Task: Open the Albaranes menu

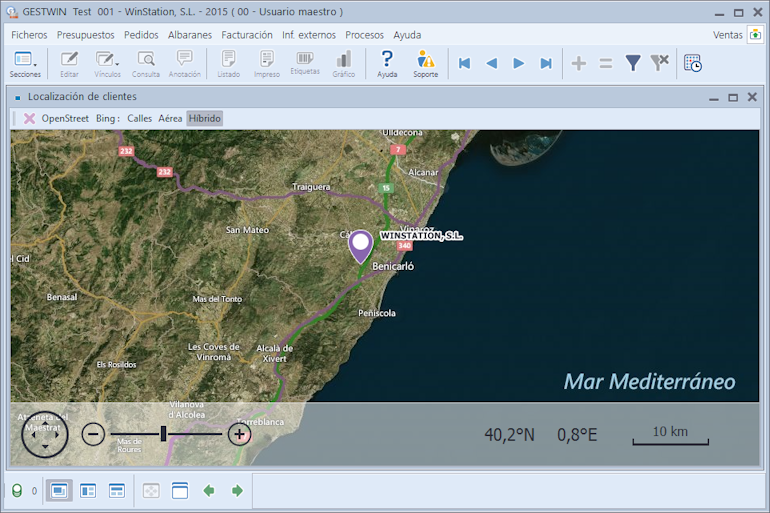Action: [190, 35]
